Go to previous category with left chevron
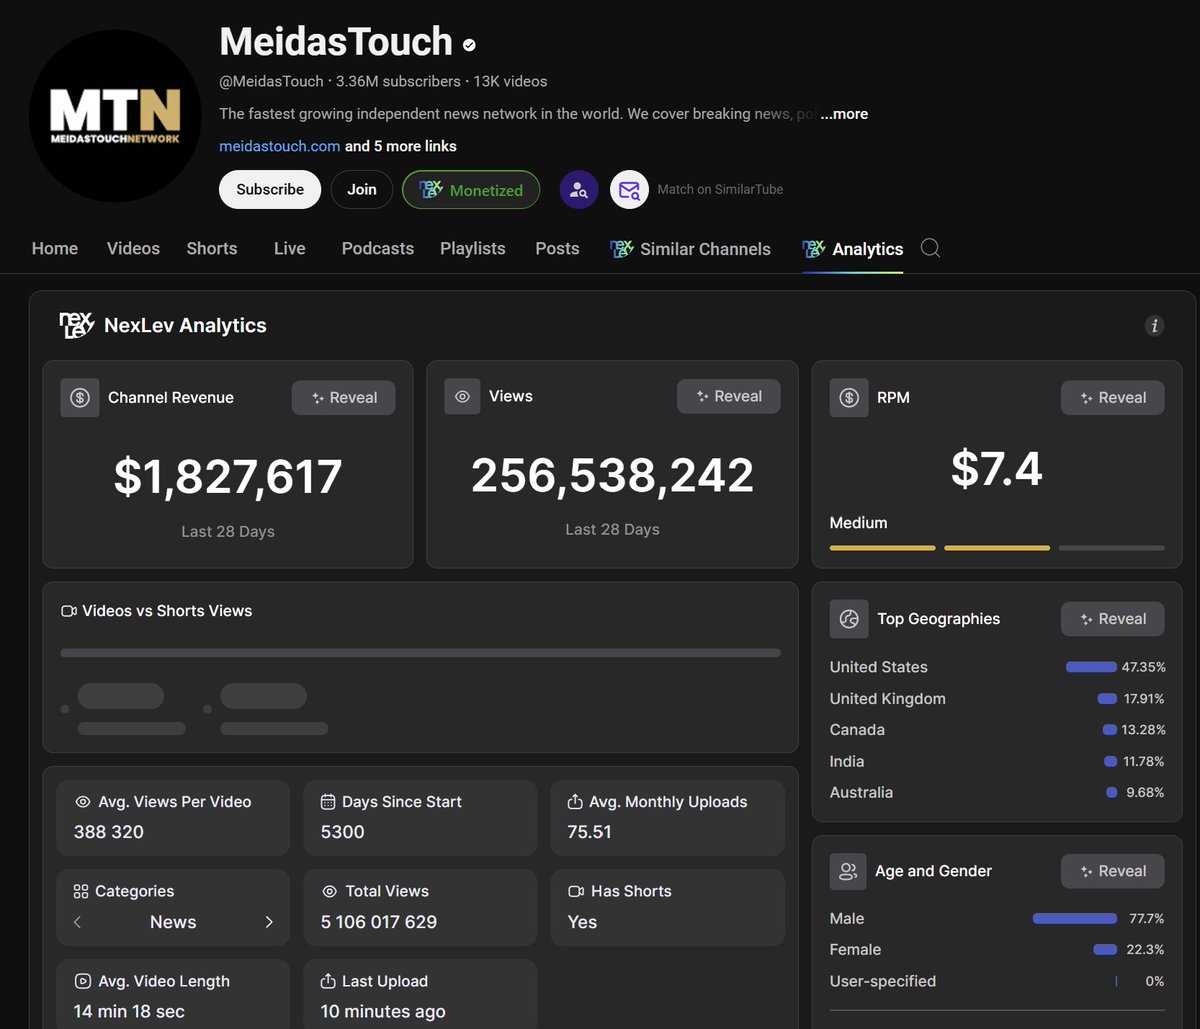1200x1029 pixels. (78, 922)
